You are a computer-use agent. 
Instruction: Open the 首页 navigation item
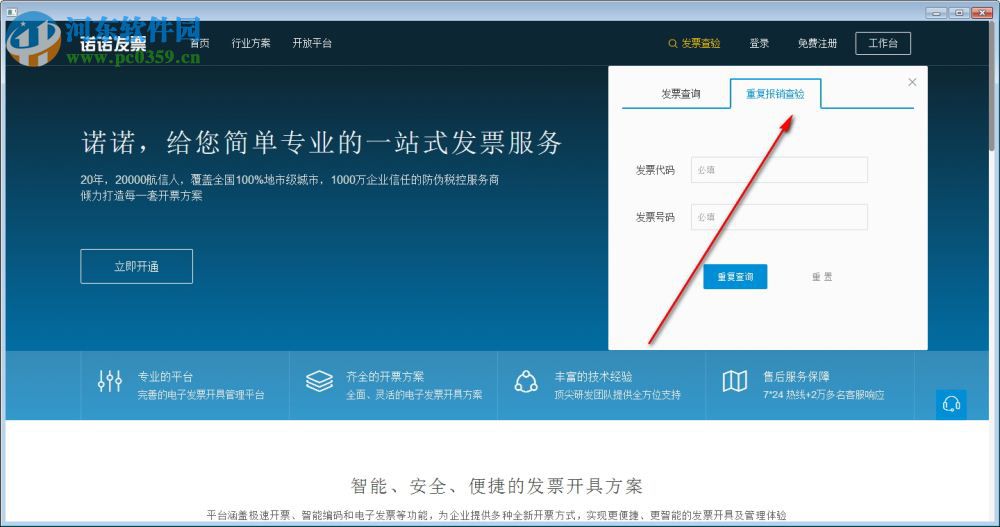200,43
